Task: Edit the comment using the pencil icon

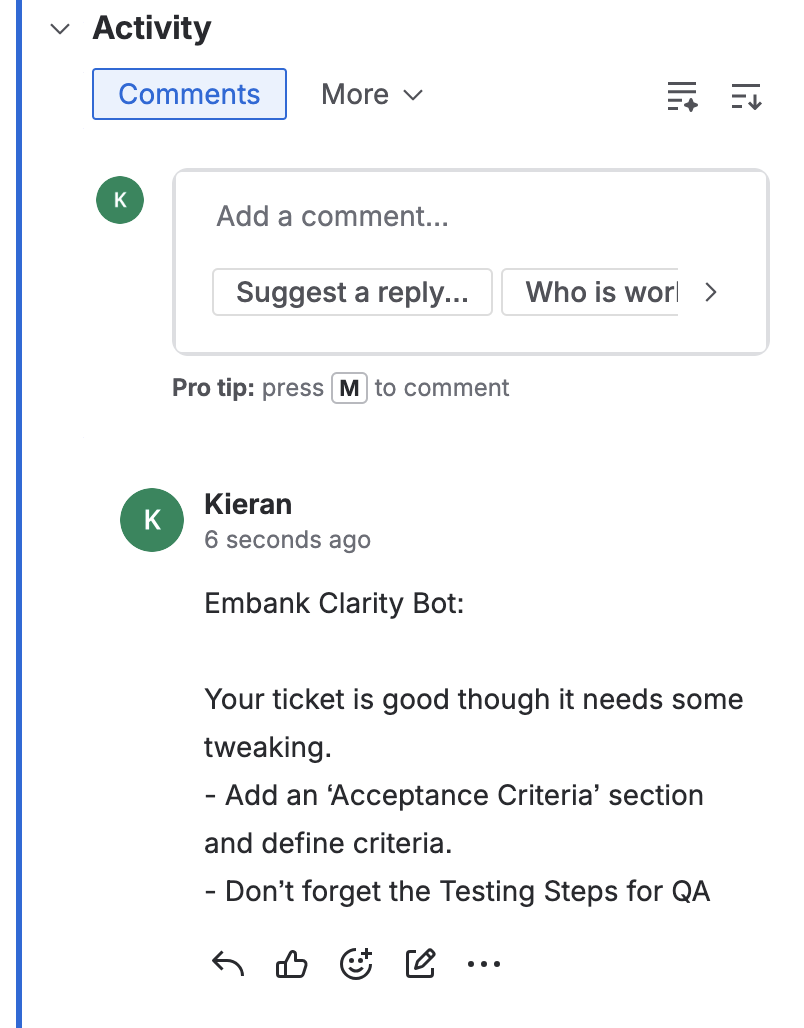Action: pyautogui.click(x=420, y=964)
